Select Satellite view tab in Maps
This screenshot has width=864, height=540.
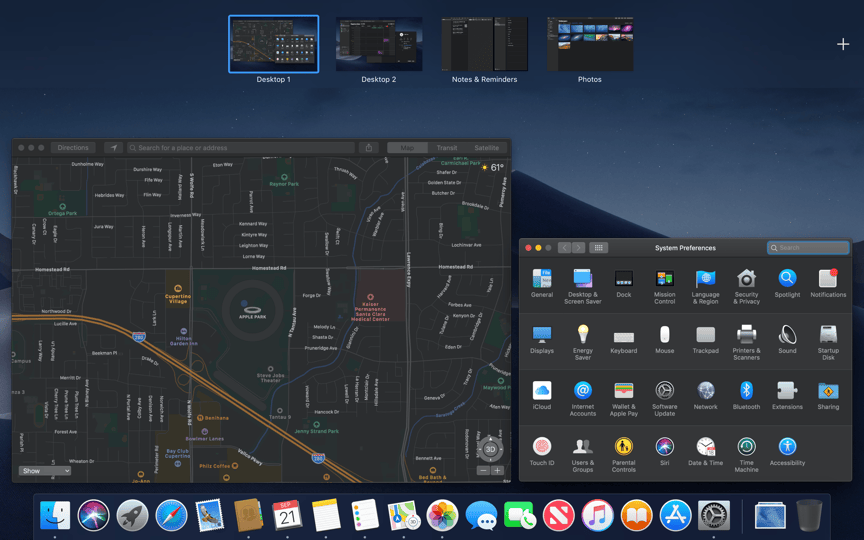pyautogui.click(x=487, y=148)
